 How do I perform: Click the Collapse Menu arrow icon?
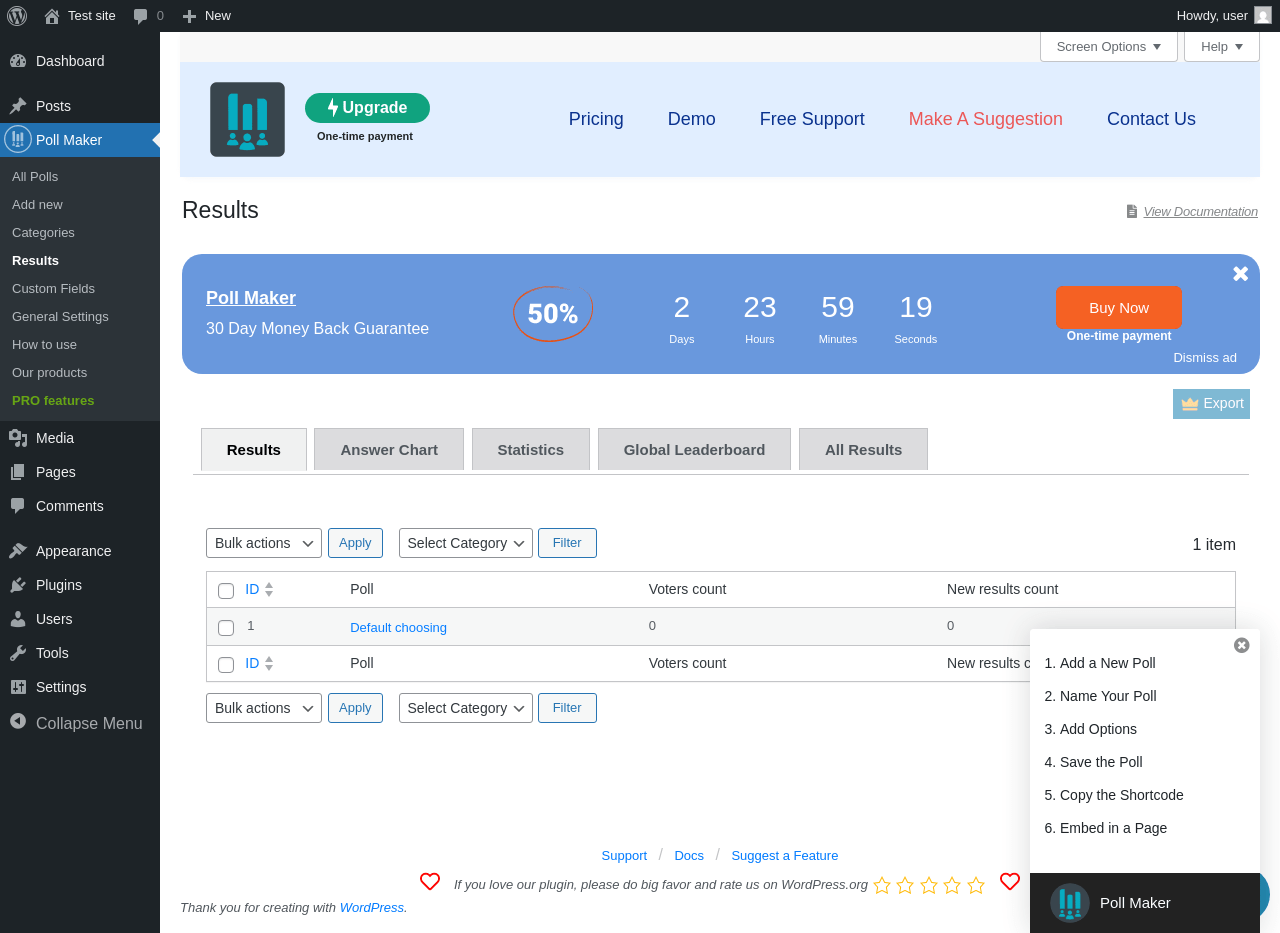coord(18,721)
